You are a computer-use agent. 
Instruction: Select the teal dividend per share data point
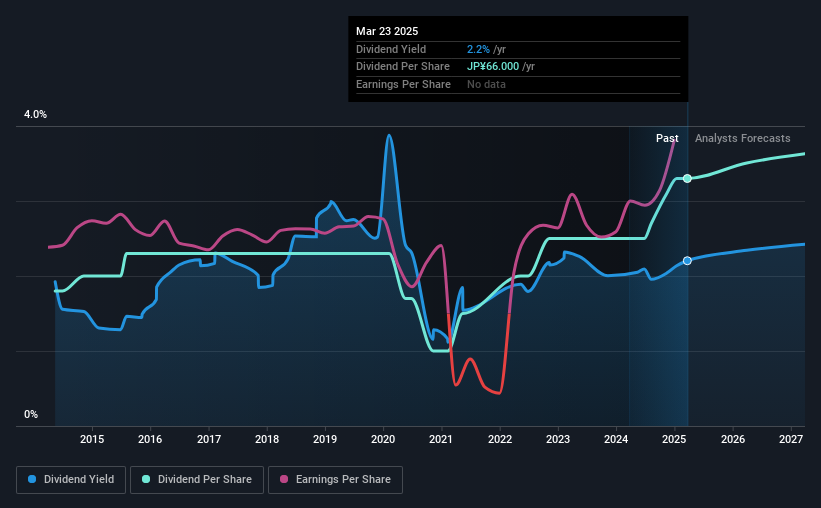(687, 179)
